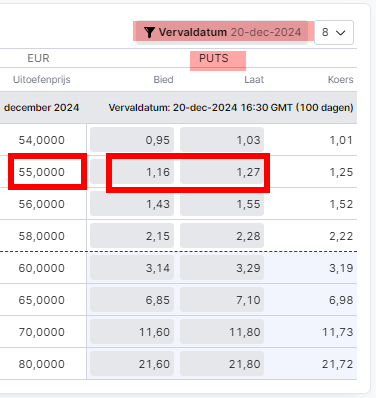This screenshot has height=398, width=376.
Task: Click the Laat column header
Action: pyautogui.click(x=254, y=80)
